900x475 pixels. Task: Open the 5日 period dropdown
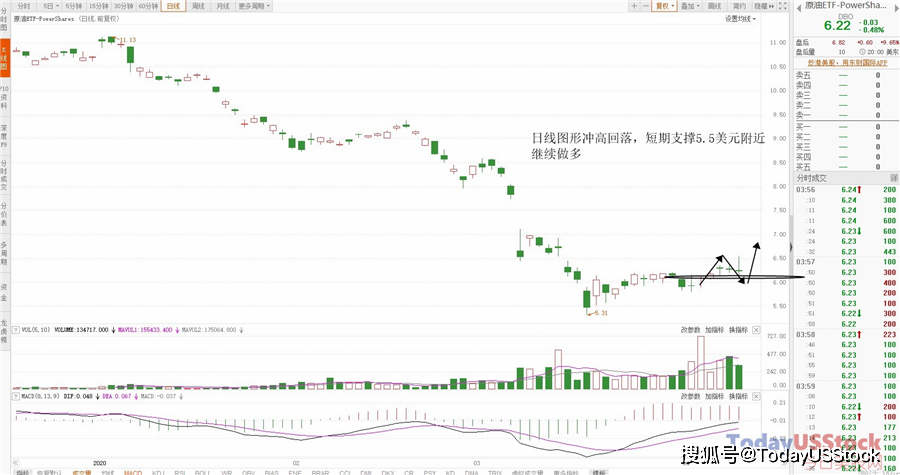point(51,6)
